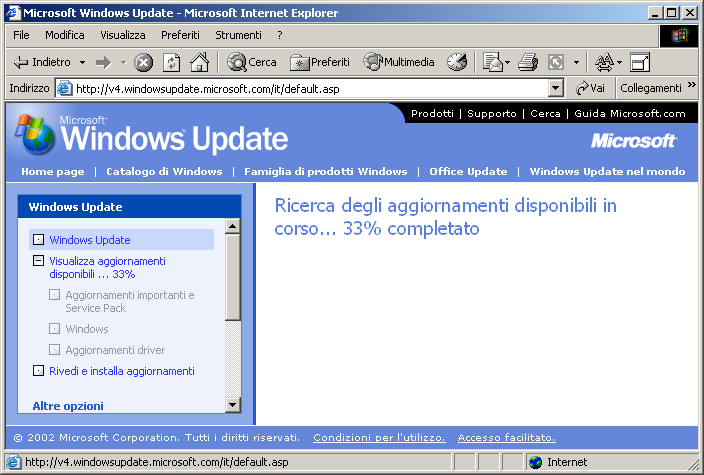Open the dropdown arrow after the edit icon

coord(576,62)
